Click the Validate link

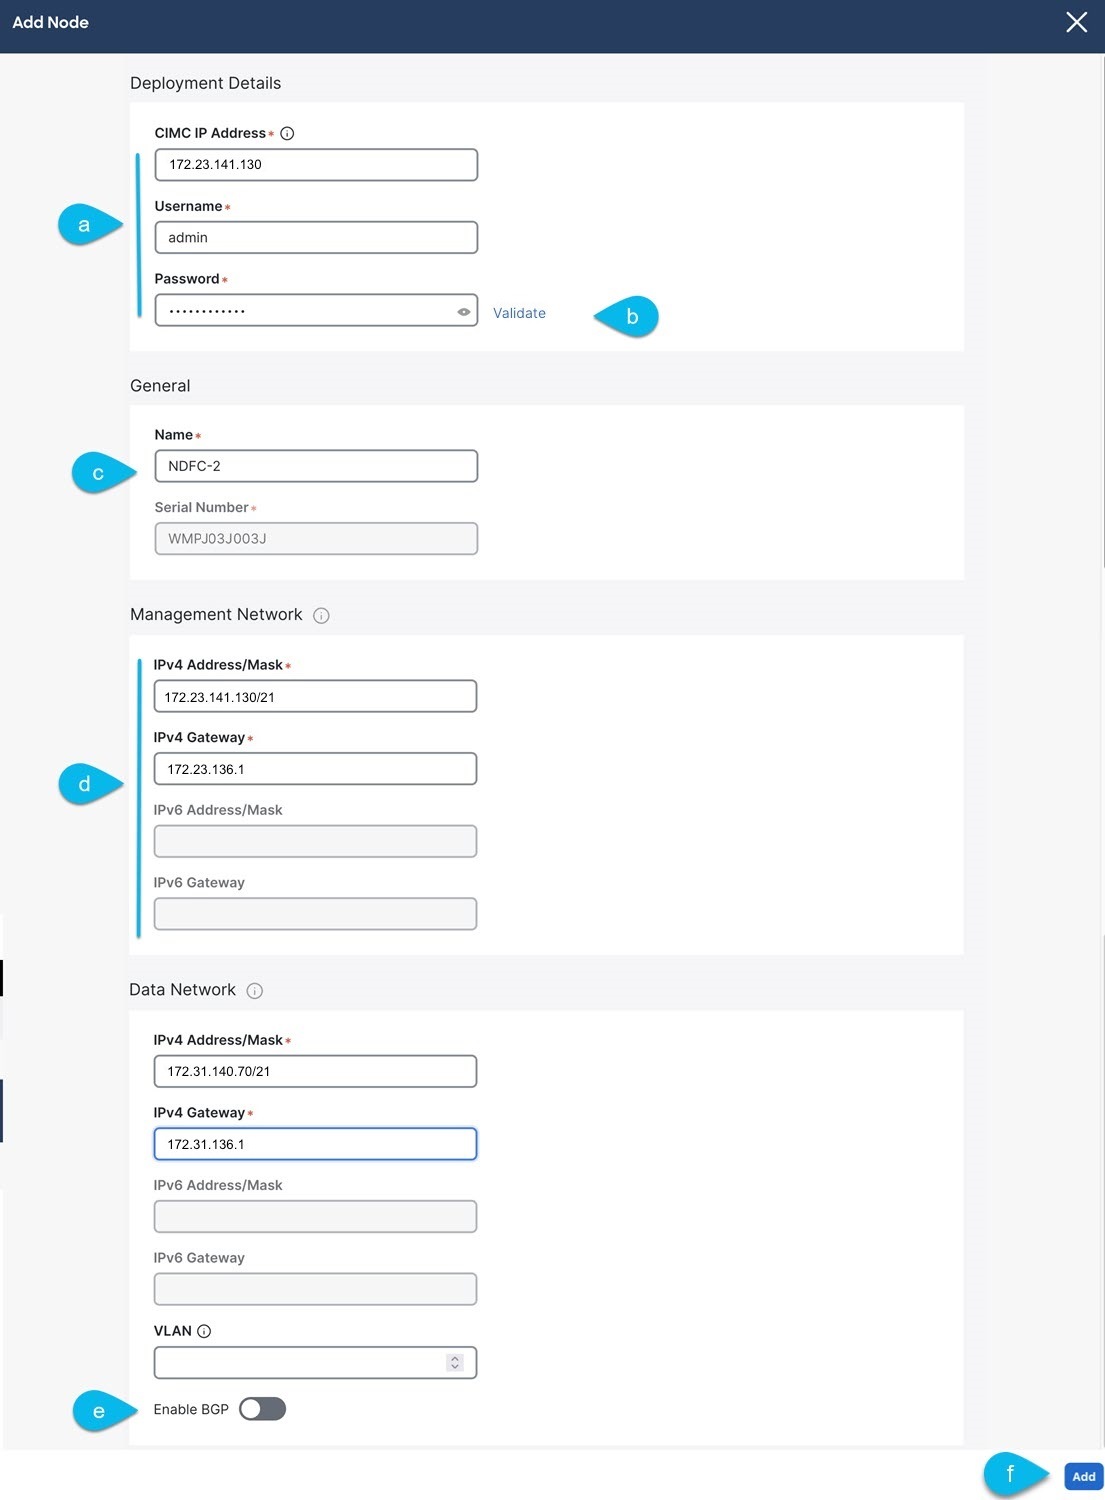[x=519, y=313]
